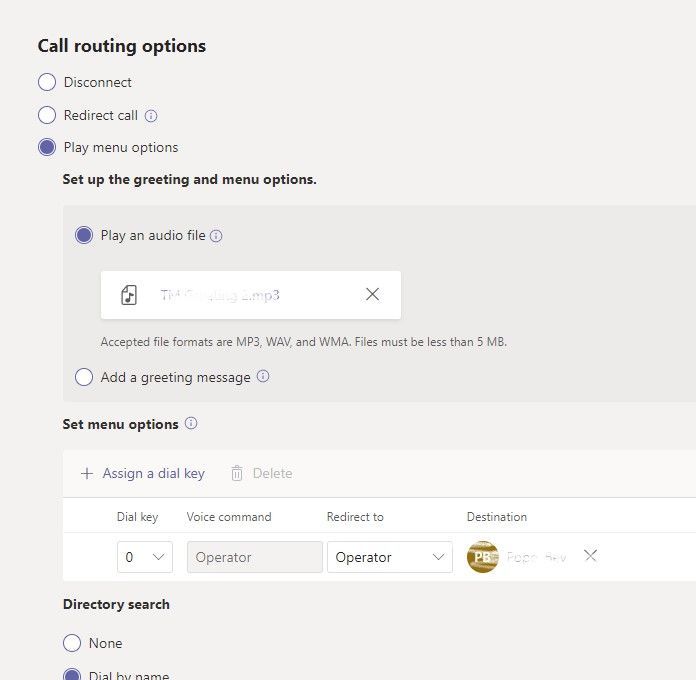This screenshot has height=680, width=696.
Task: Open the info tooltip beside Redirect call
Action: (x=151, y=116)
